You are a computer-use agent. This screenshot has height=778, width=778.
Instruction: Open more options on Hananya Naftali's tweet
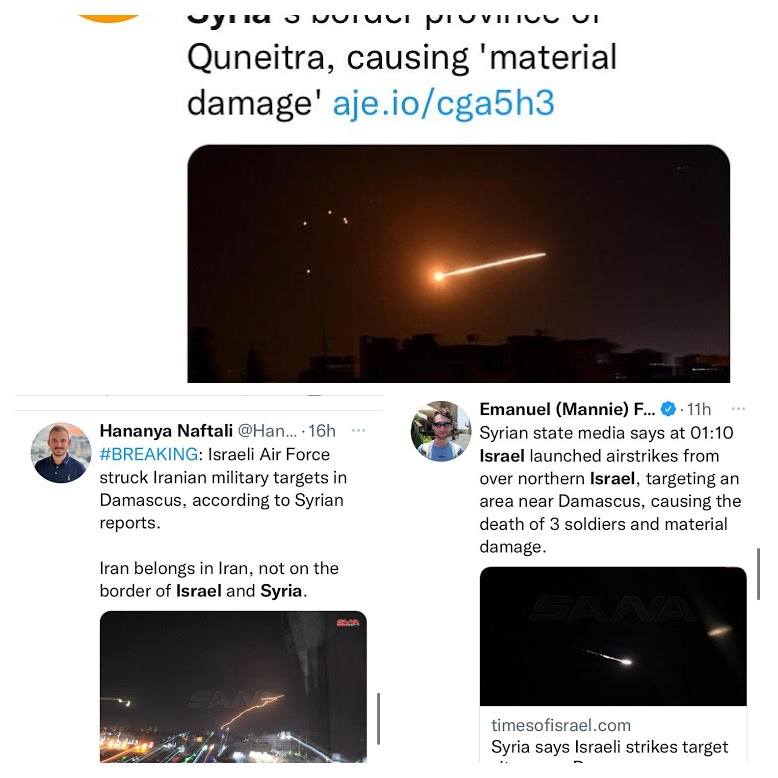tap(358, 431)
